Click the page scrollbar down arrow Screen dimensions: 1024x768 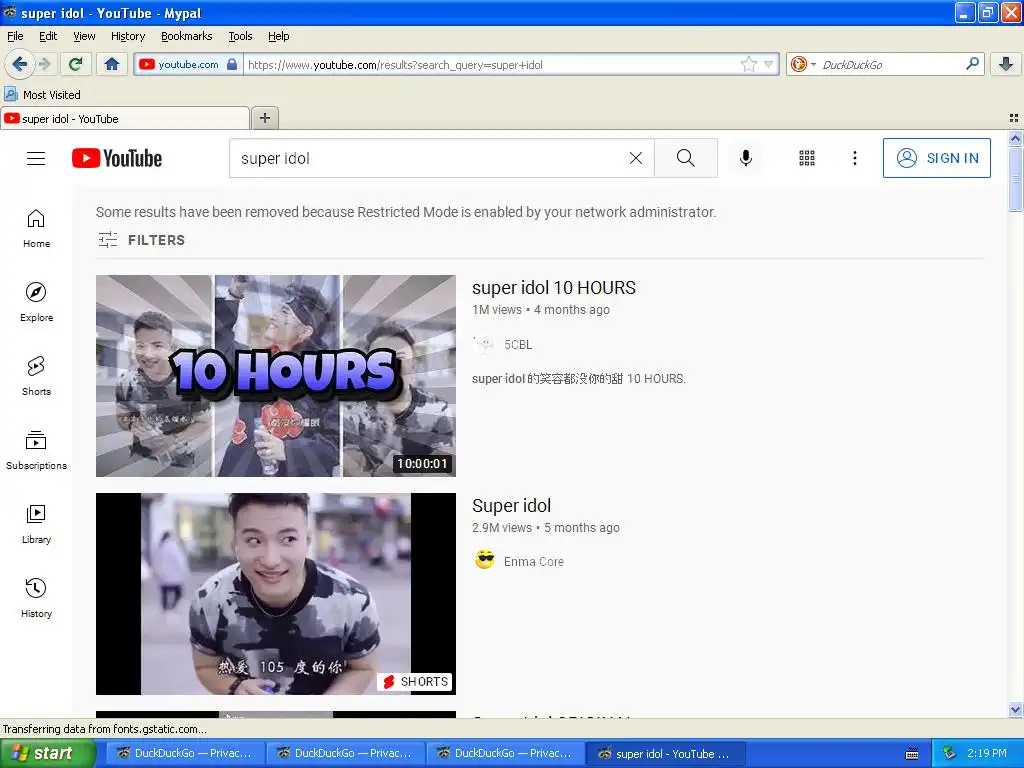(x=1015, y=709)
